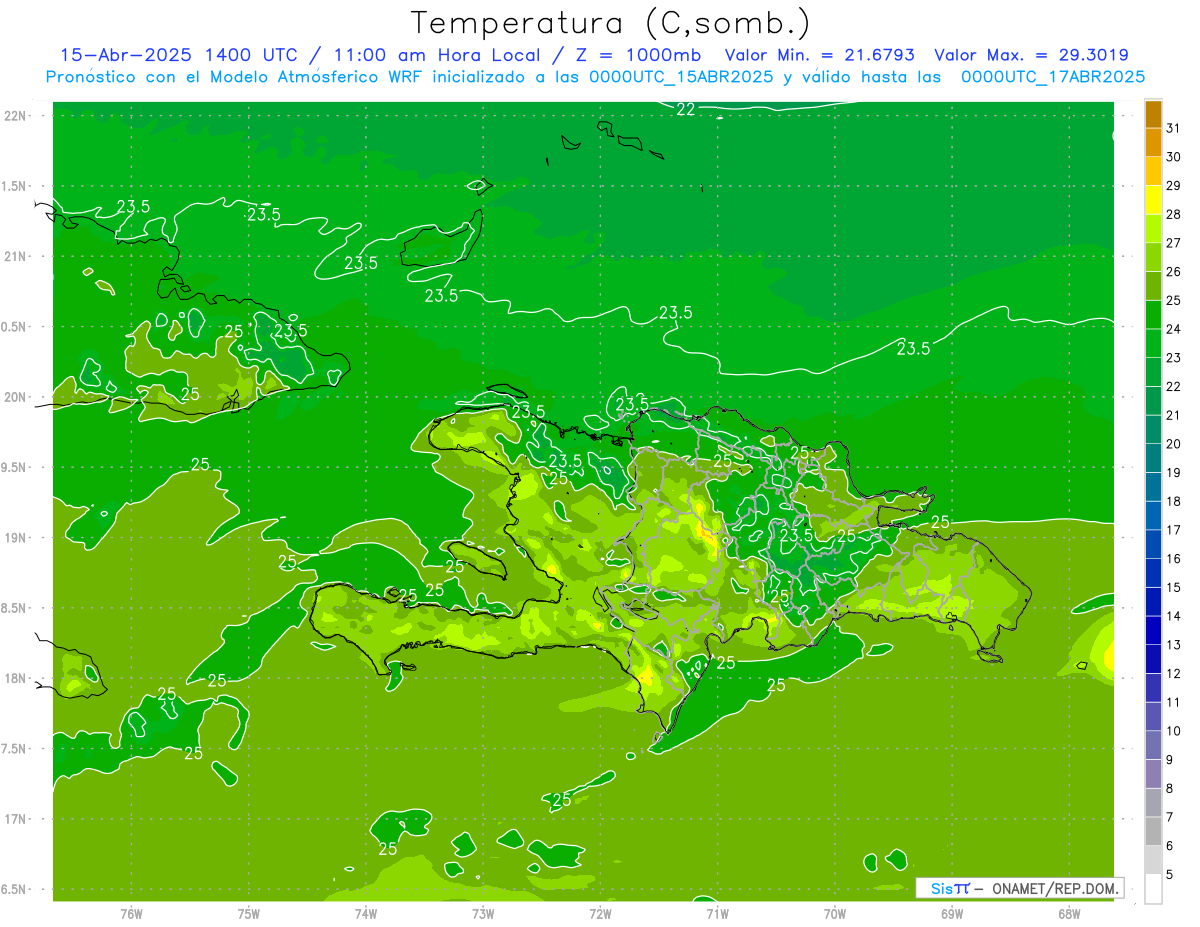
Task: Click the colorbar scale value '15'
Action: pos(1174,588)
